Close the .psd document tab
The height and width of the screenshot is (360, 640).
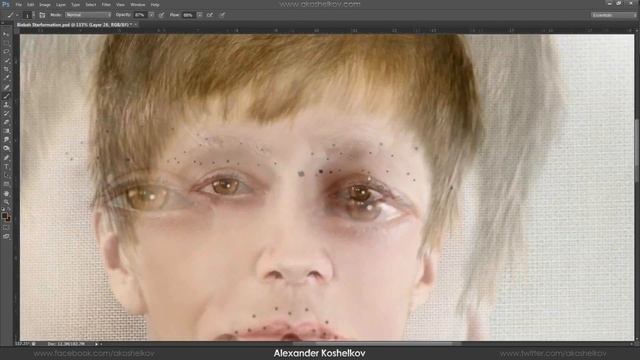pyautogui.click(x=136, y=24)
